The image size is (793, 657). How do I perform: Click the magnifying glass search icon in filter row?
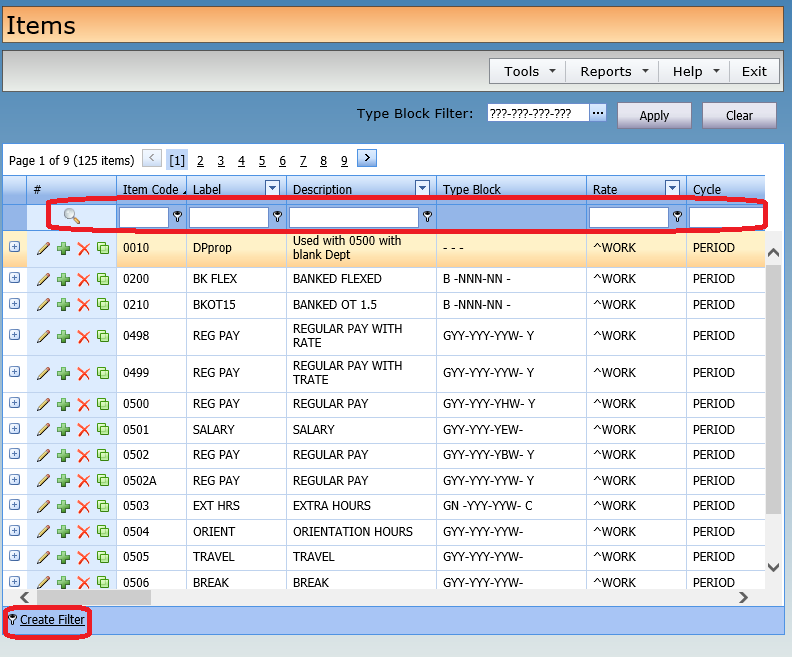(x=71, y=216)
